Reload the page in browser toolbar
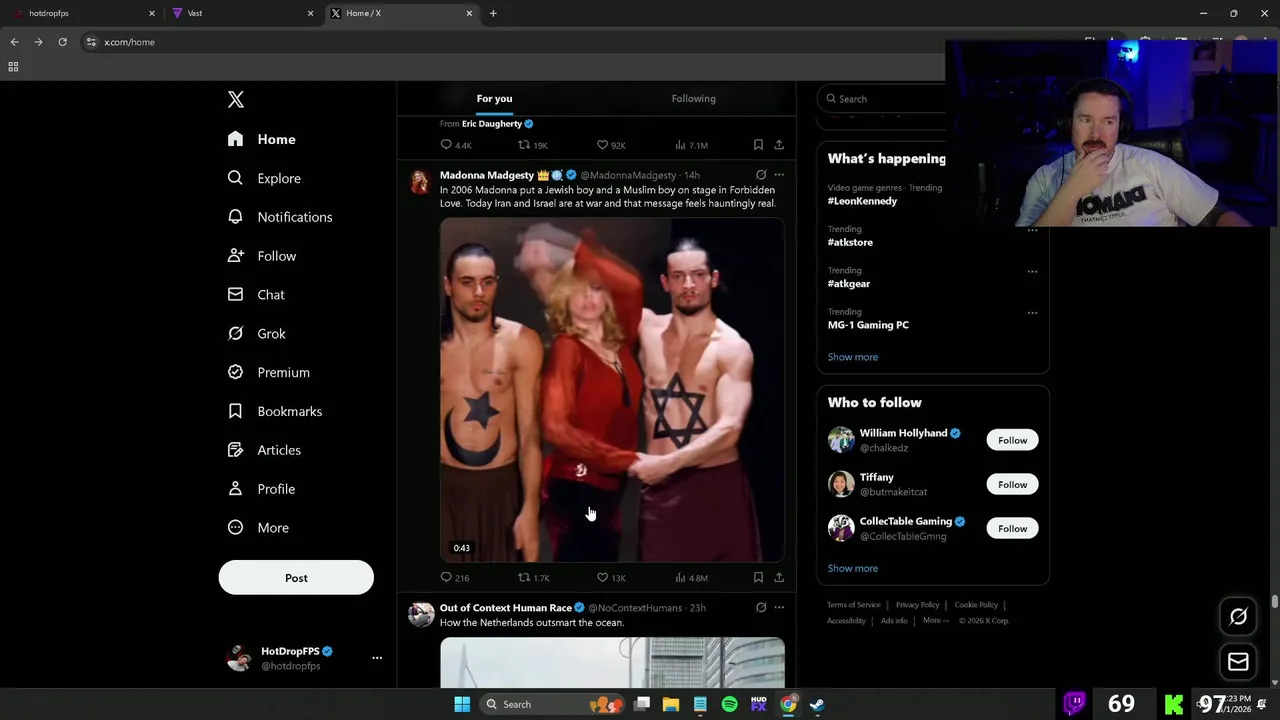The height and width of the screenshot is (720, 1280). (62, 42)
